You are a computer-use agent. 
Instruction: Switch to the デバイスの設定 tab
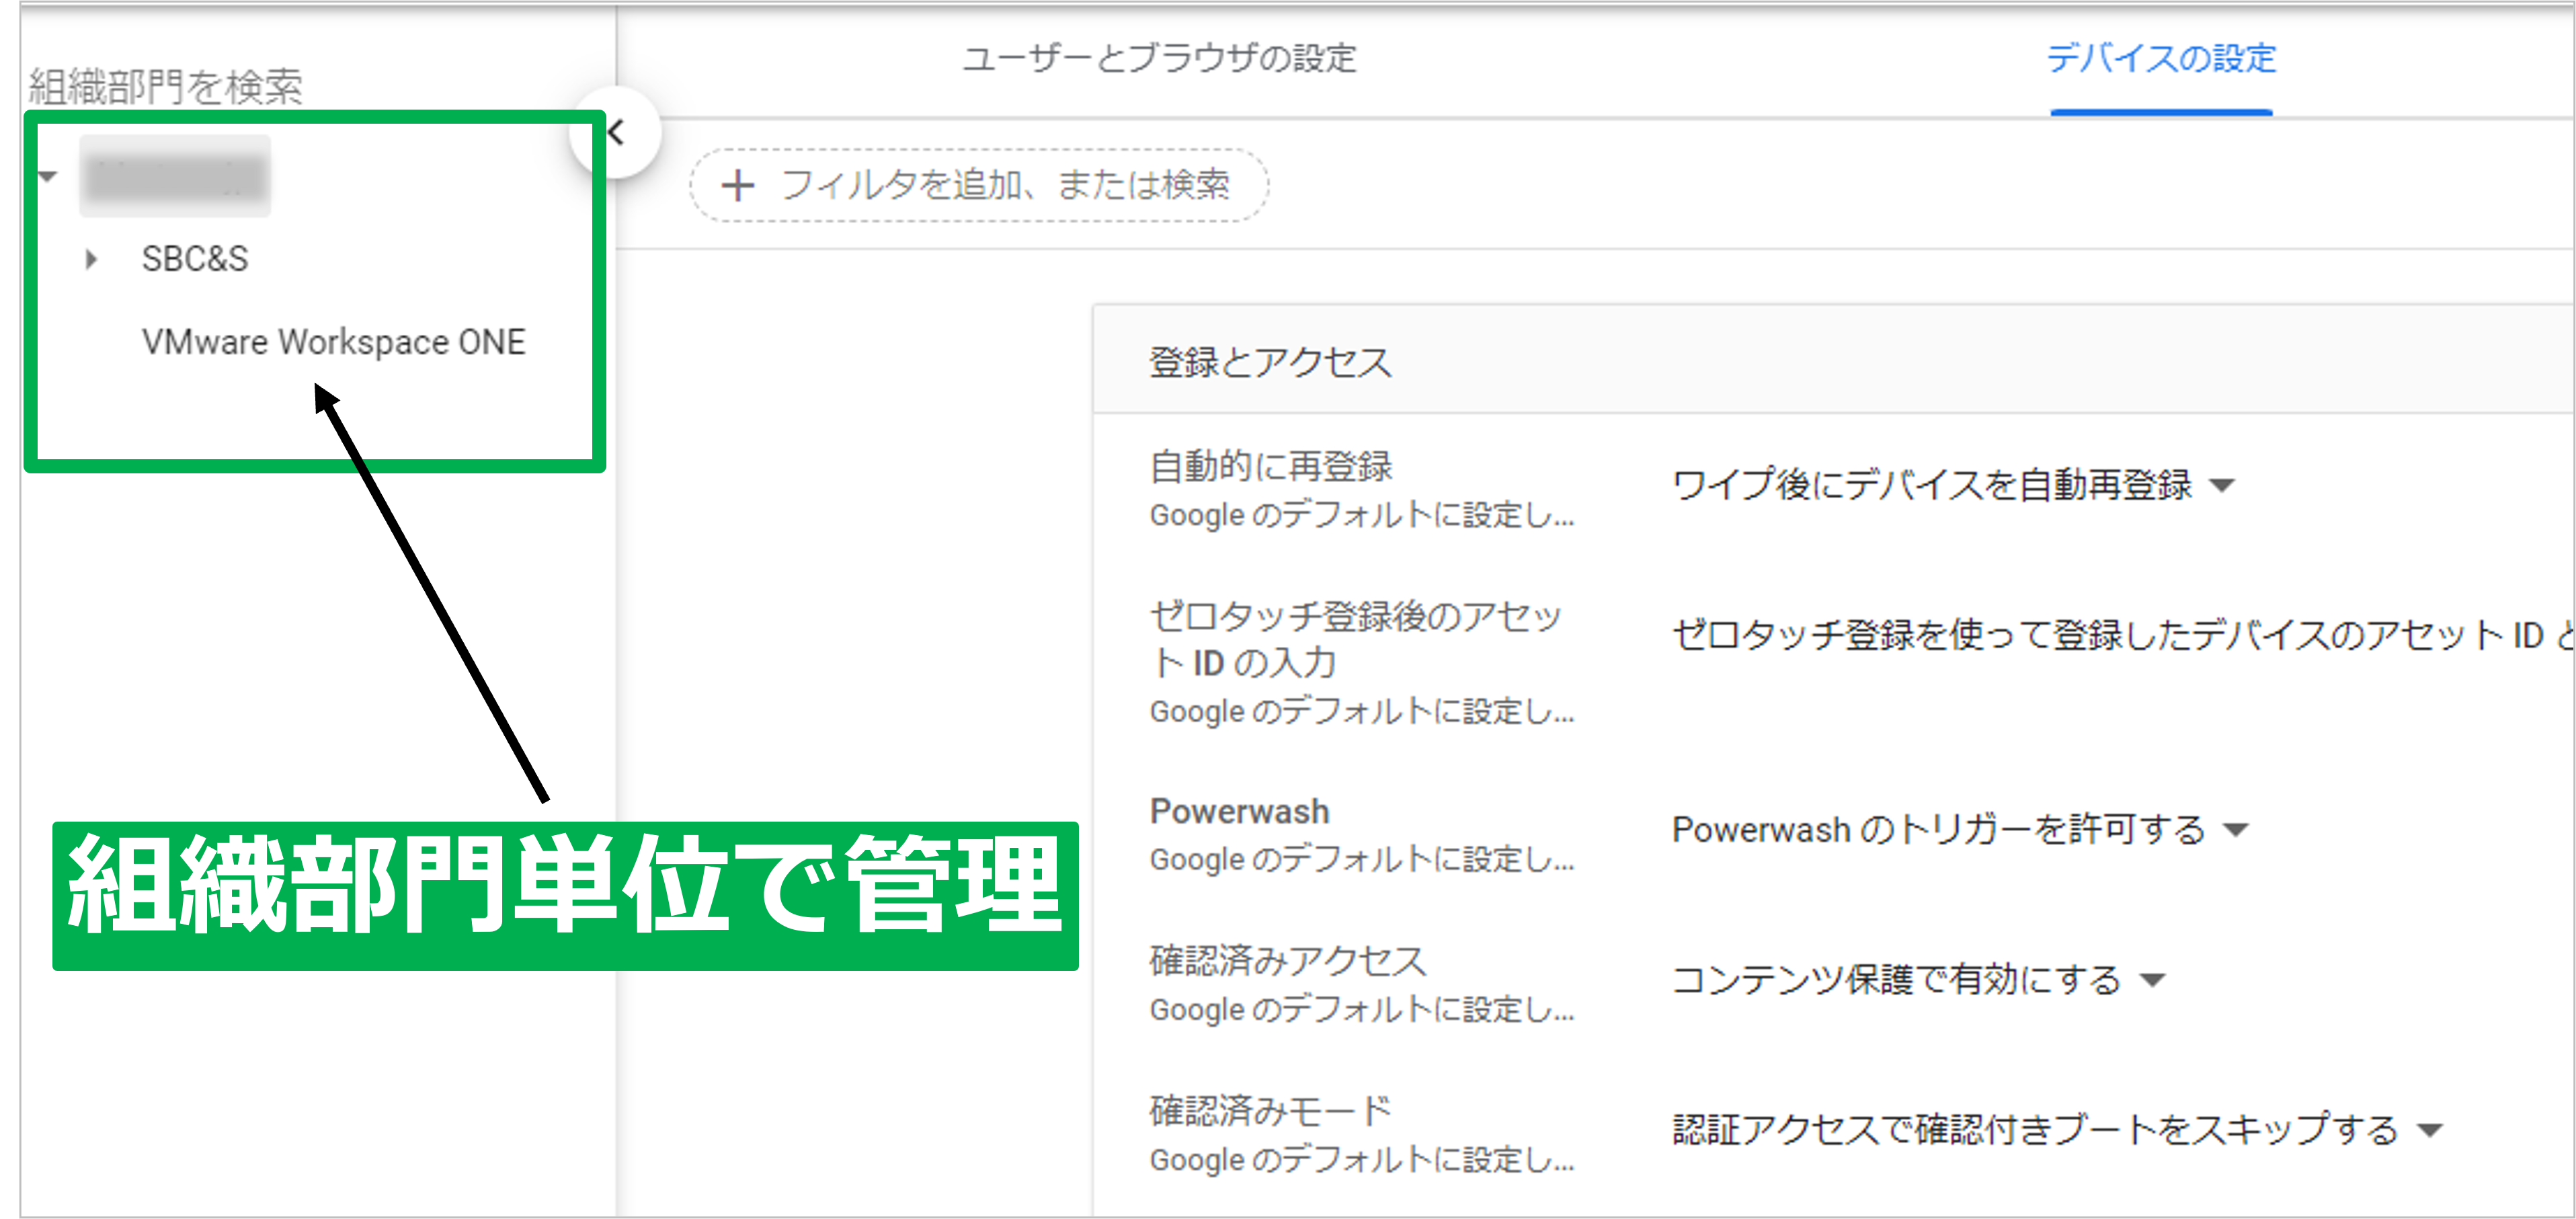tap(2162, 60)
